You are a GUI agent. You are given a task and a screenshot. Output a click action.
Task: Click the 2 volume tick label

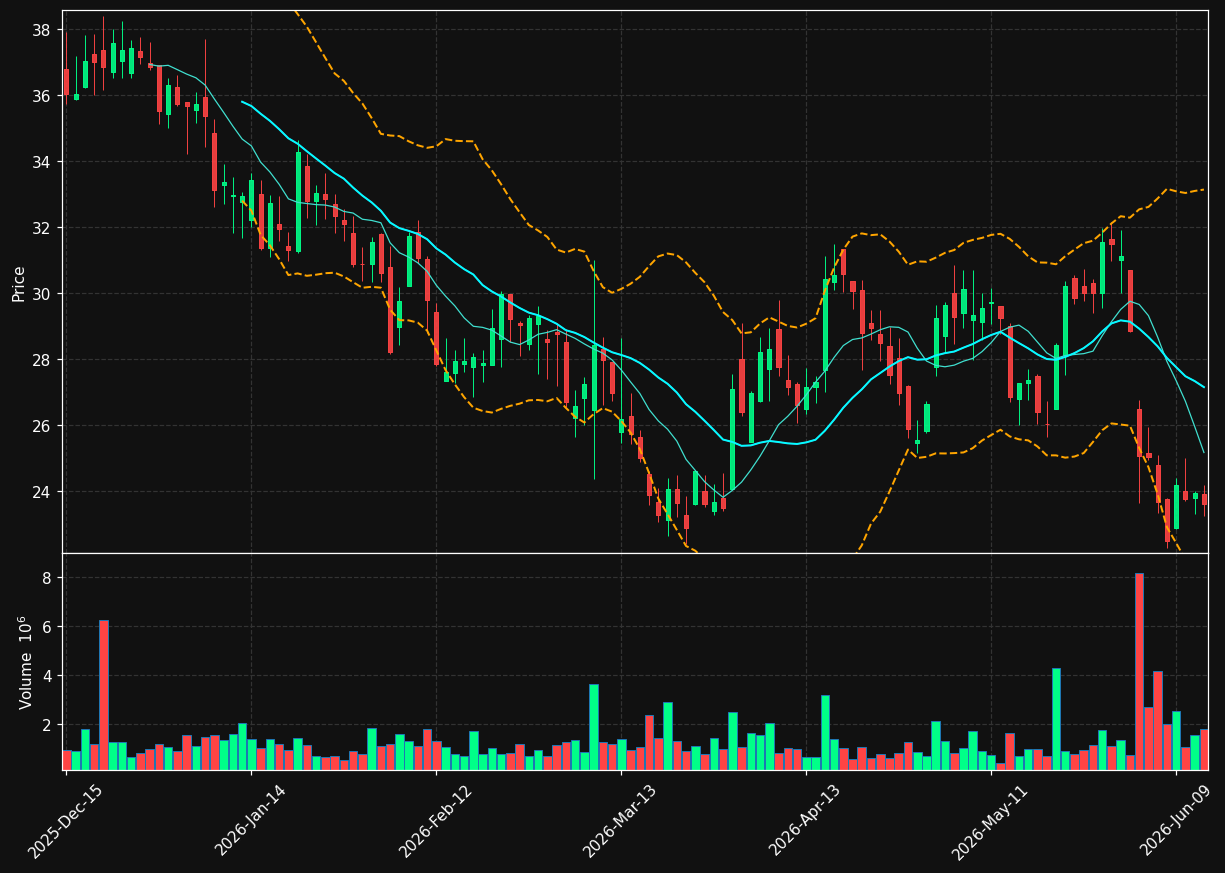[x=46, y=725]
